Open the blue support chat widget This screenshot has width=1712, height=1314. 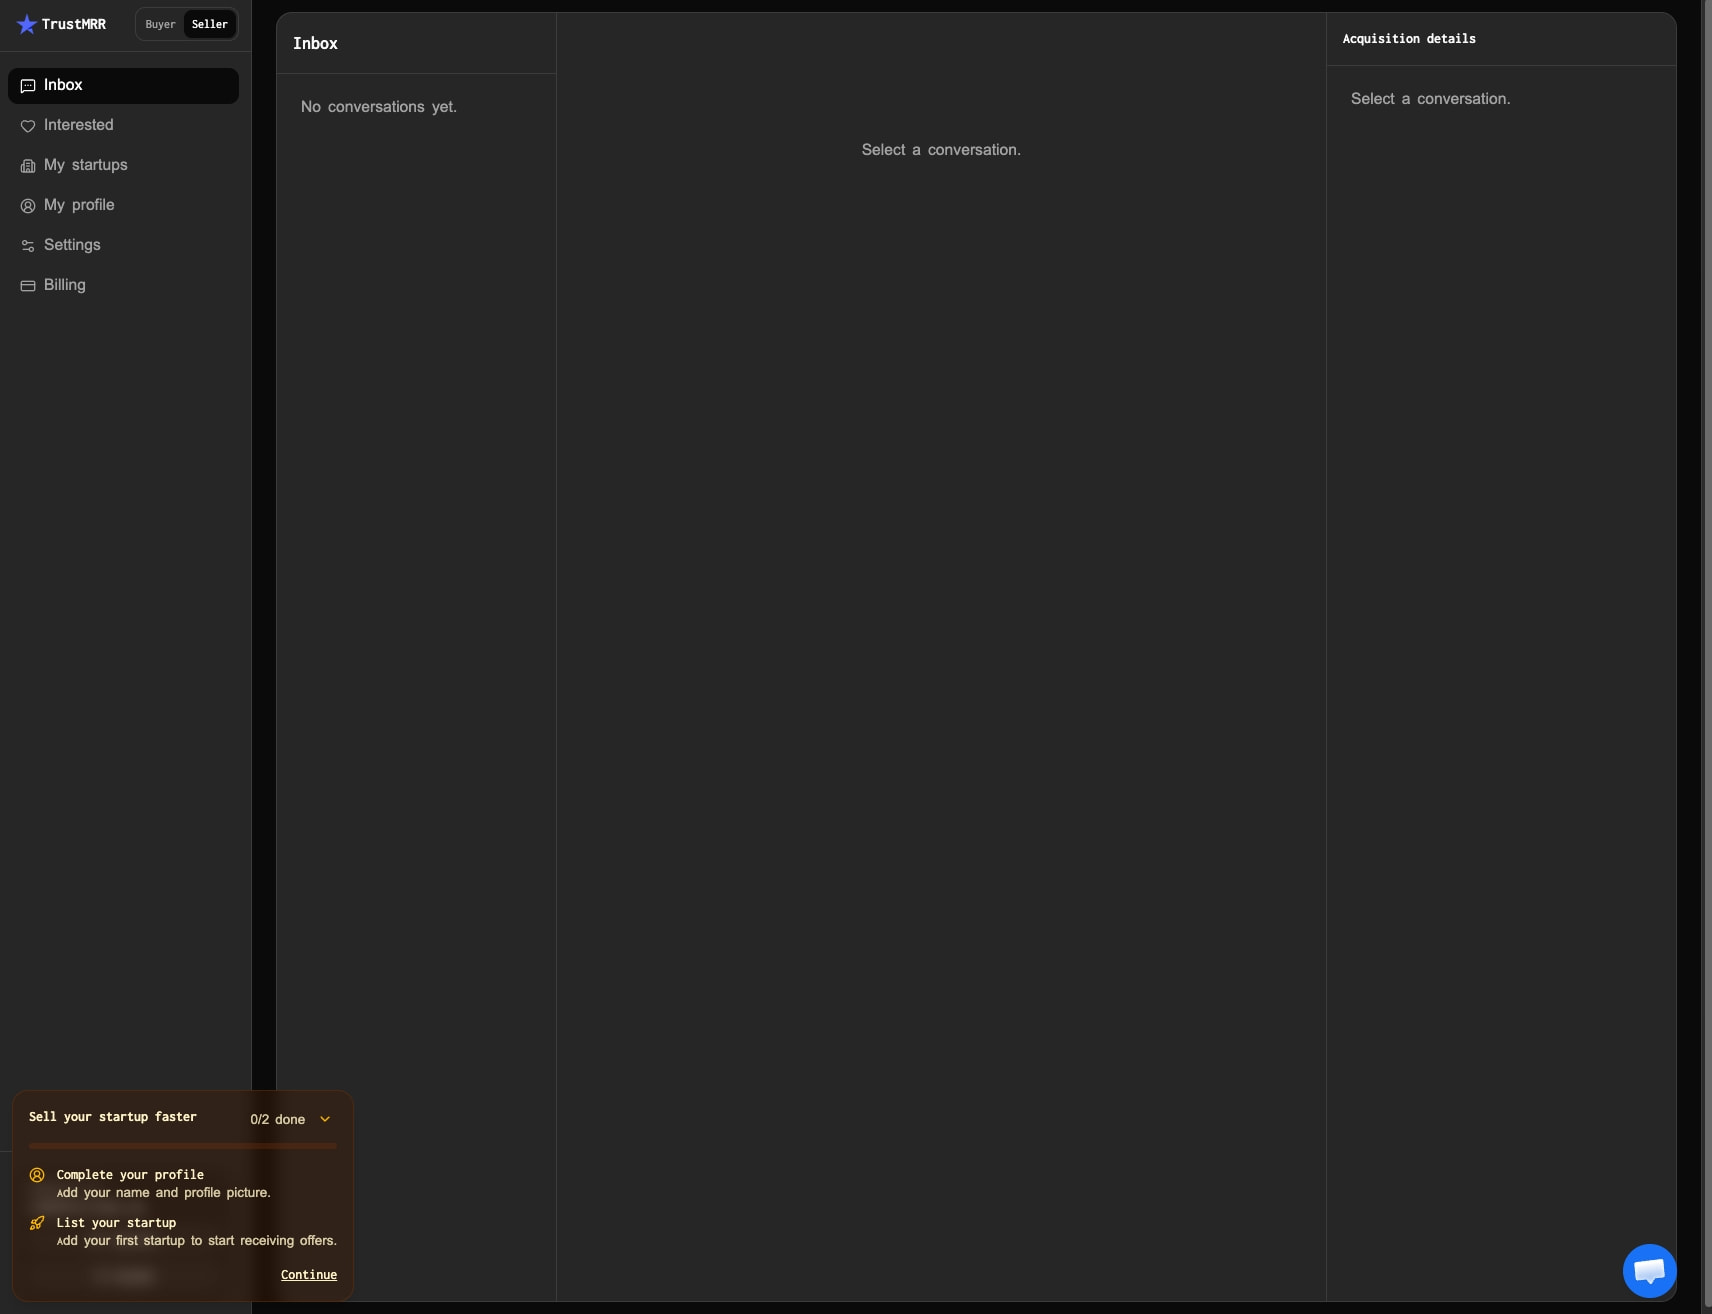pyautogui.click(x=1649, y=1271)
